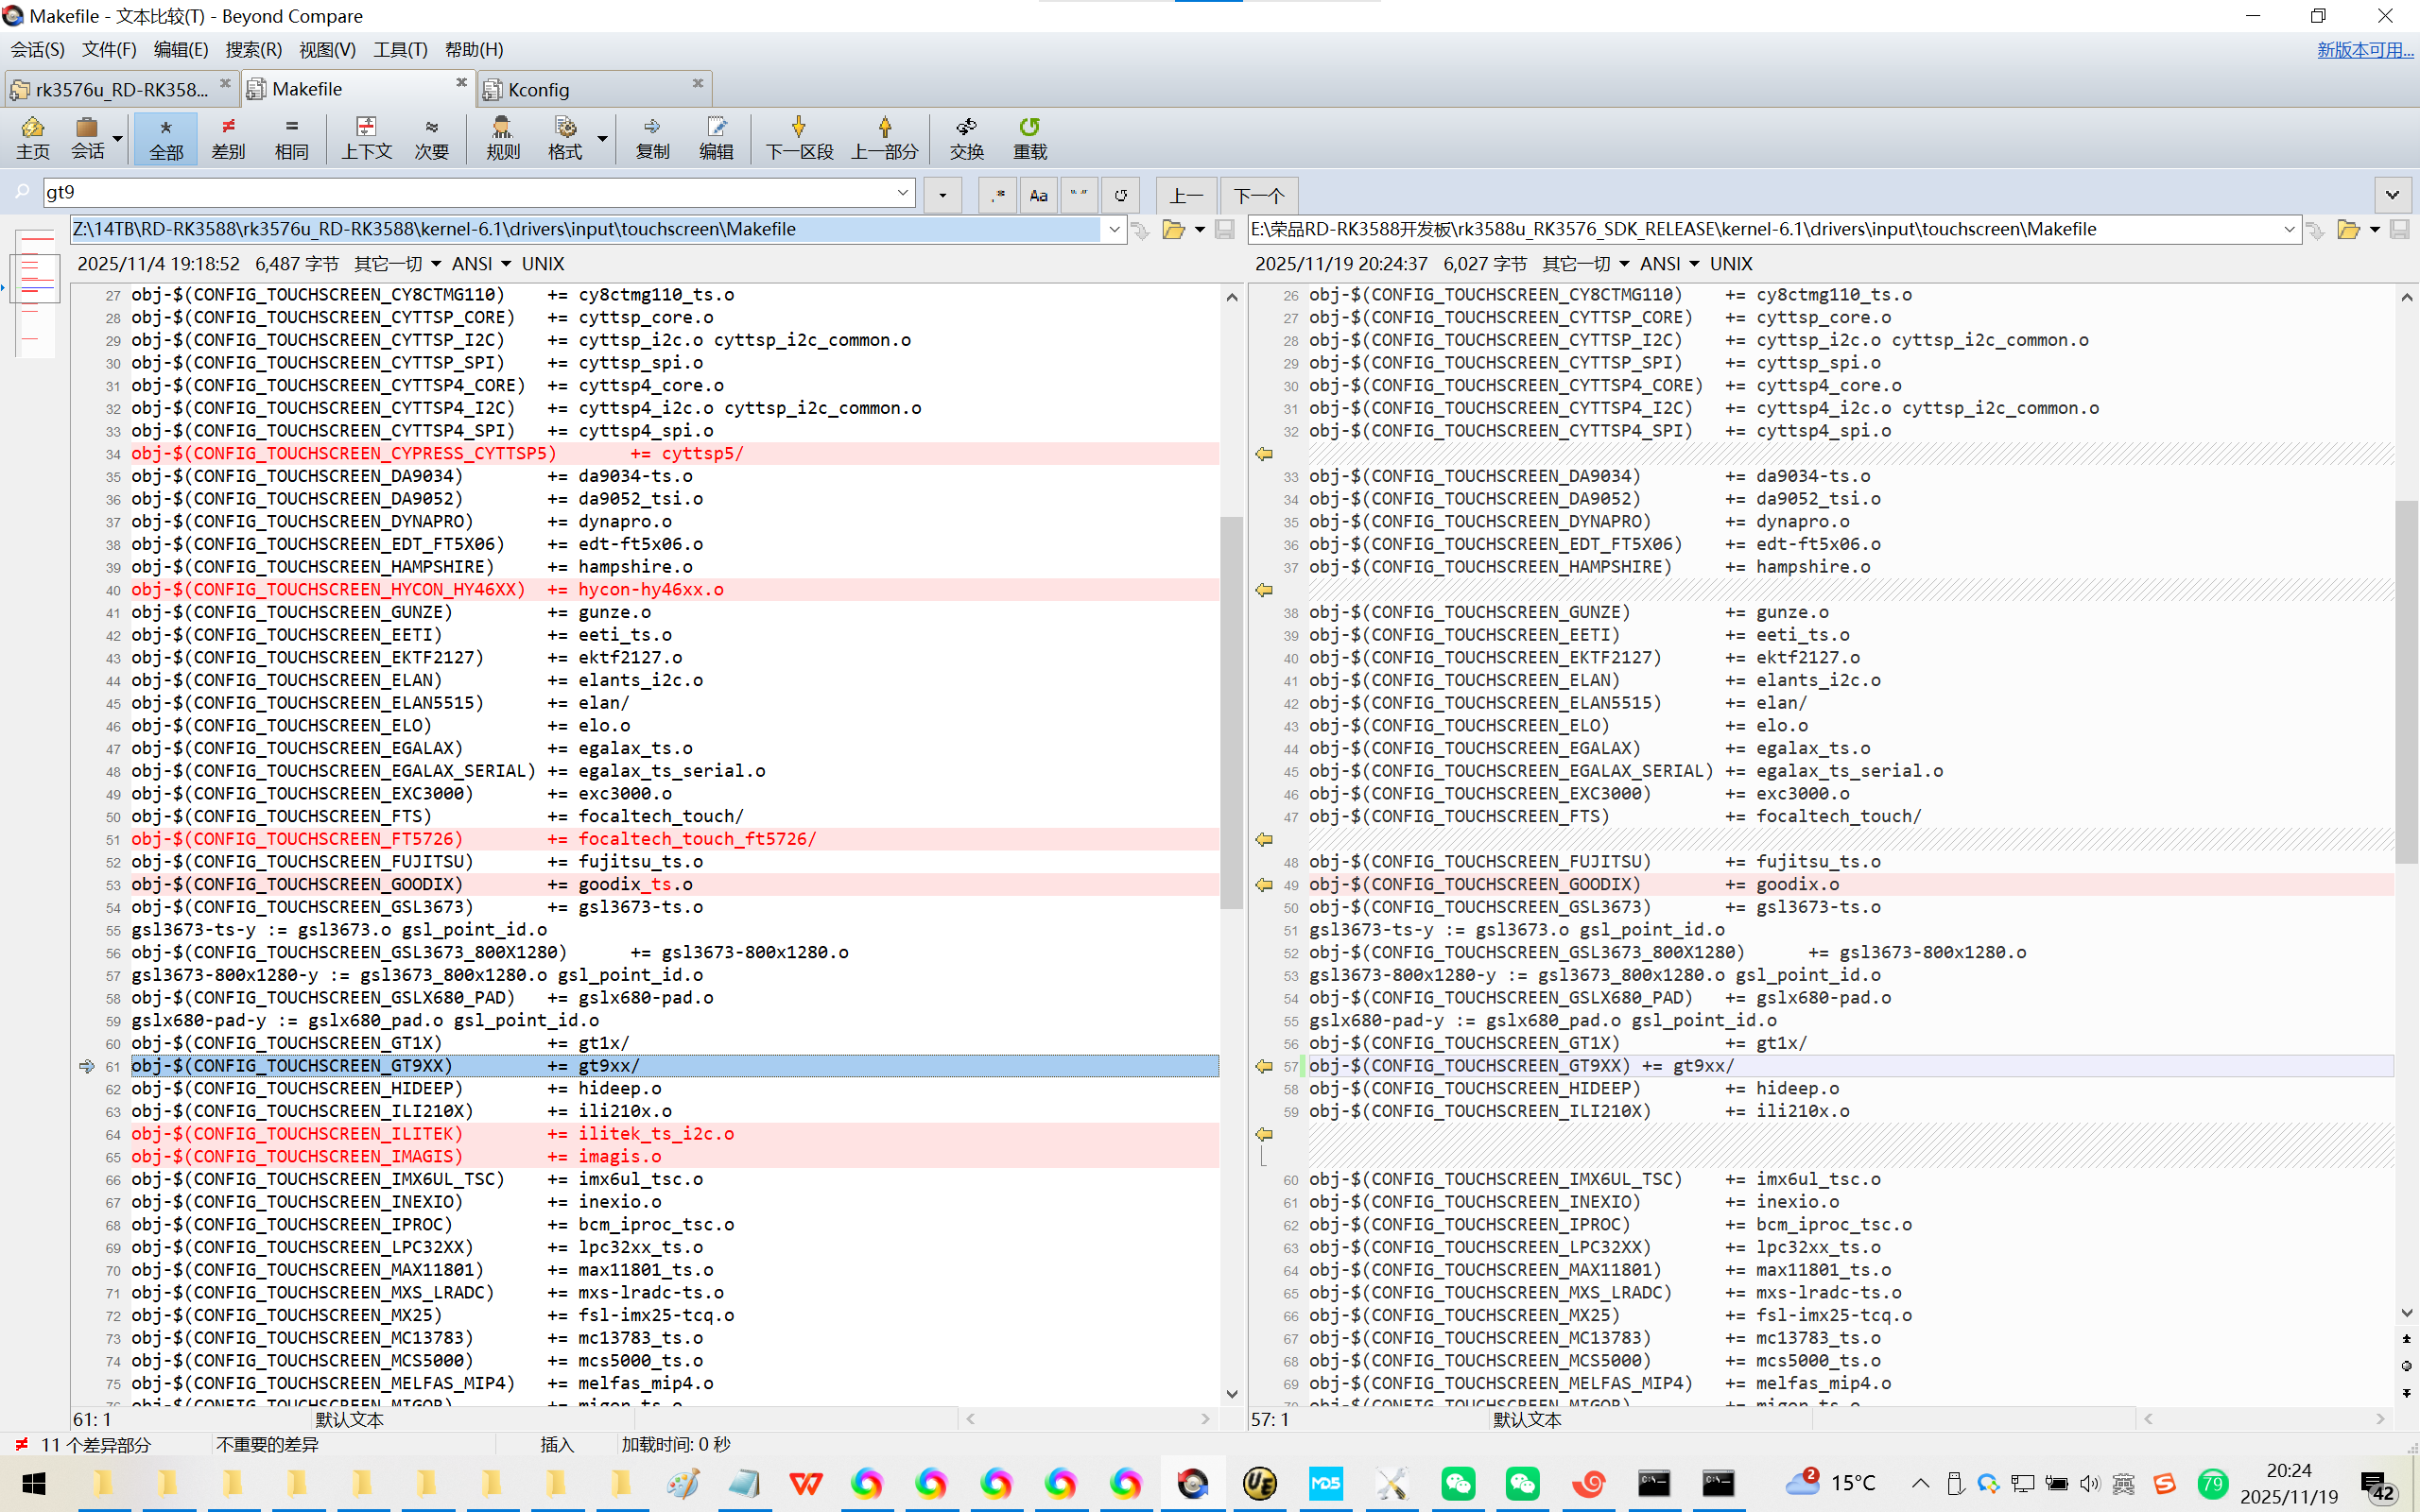Click the 新版本可用 update link

pyautogui.click(x=2364, y=50)
